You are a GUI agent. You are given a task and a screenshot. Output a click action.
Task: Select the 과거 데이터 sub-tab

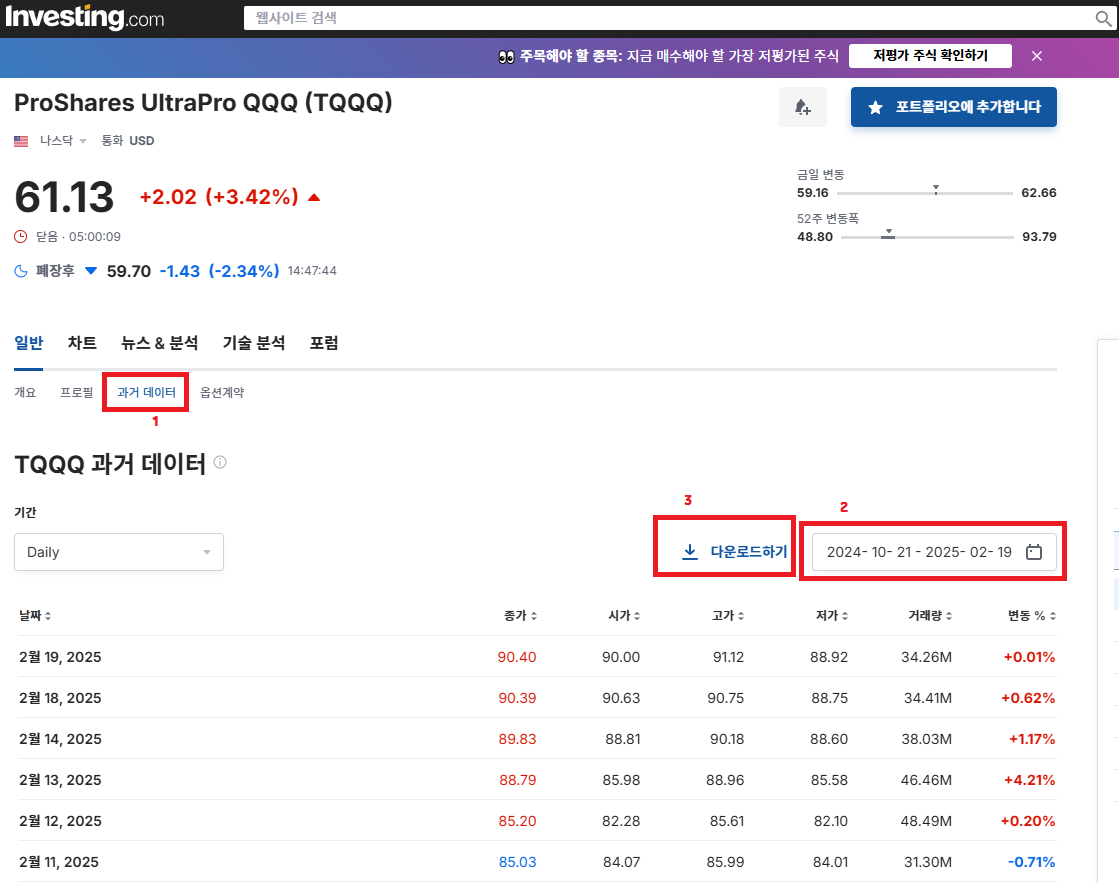pyautogui.click(x=146, y=392)
